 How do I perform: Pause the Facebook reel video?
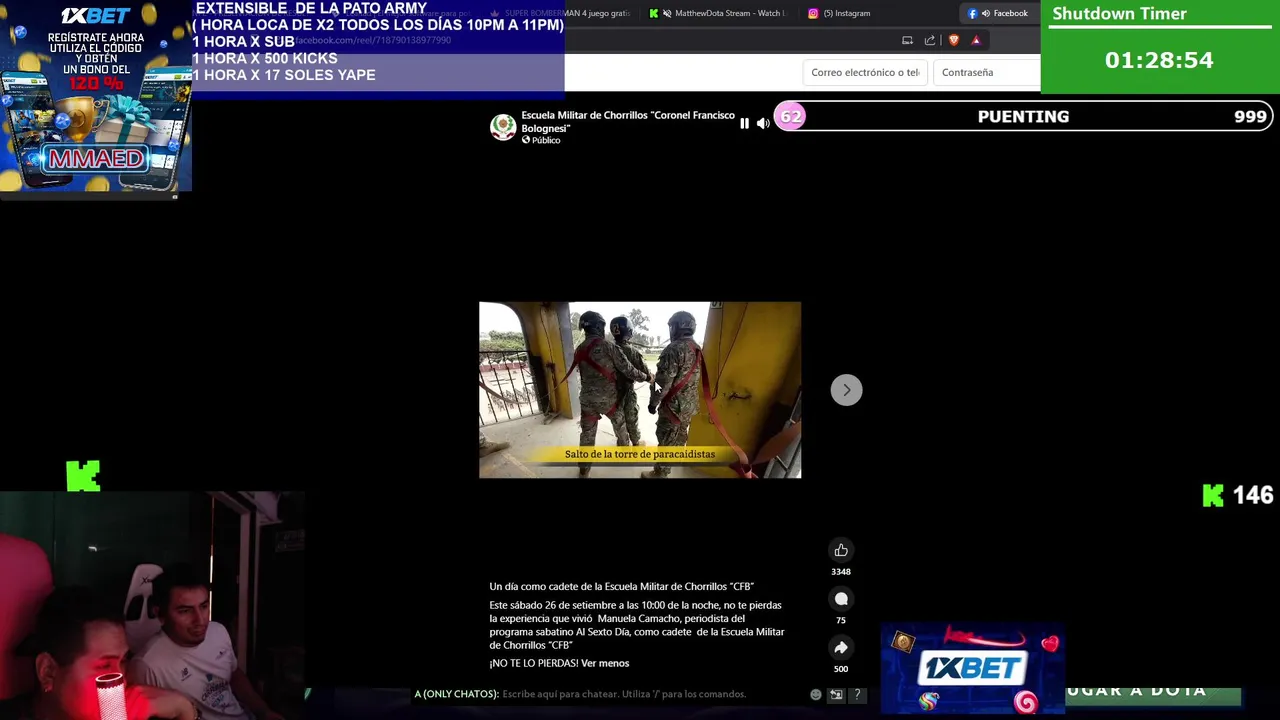[x=744, y=123]
